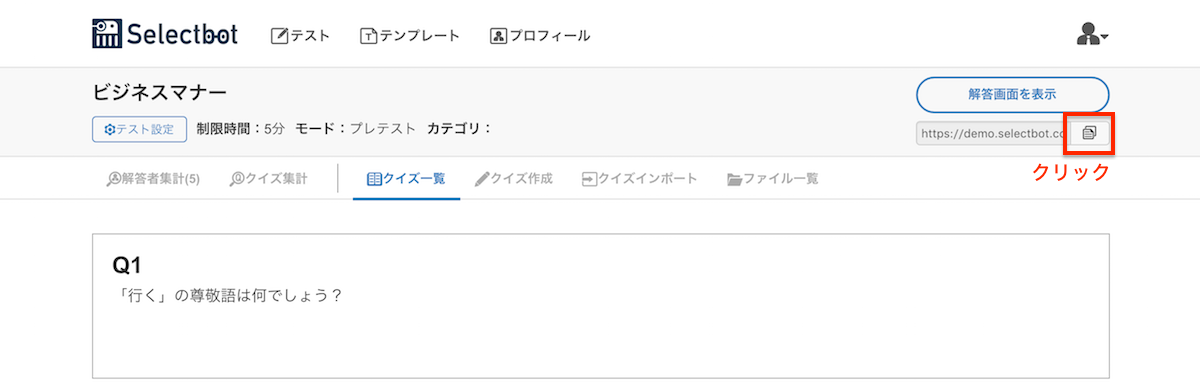This screenshot has height=385, width=1200.
Task: Click the クイズ作成 pencil icon
Action: click(x=483, y=179)
